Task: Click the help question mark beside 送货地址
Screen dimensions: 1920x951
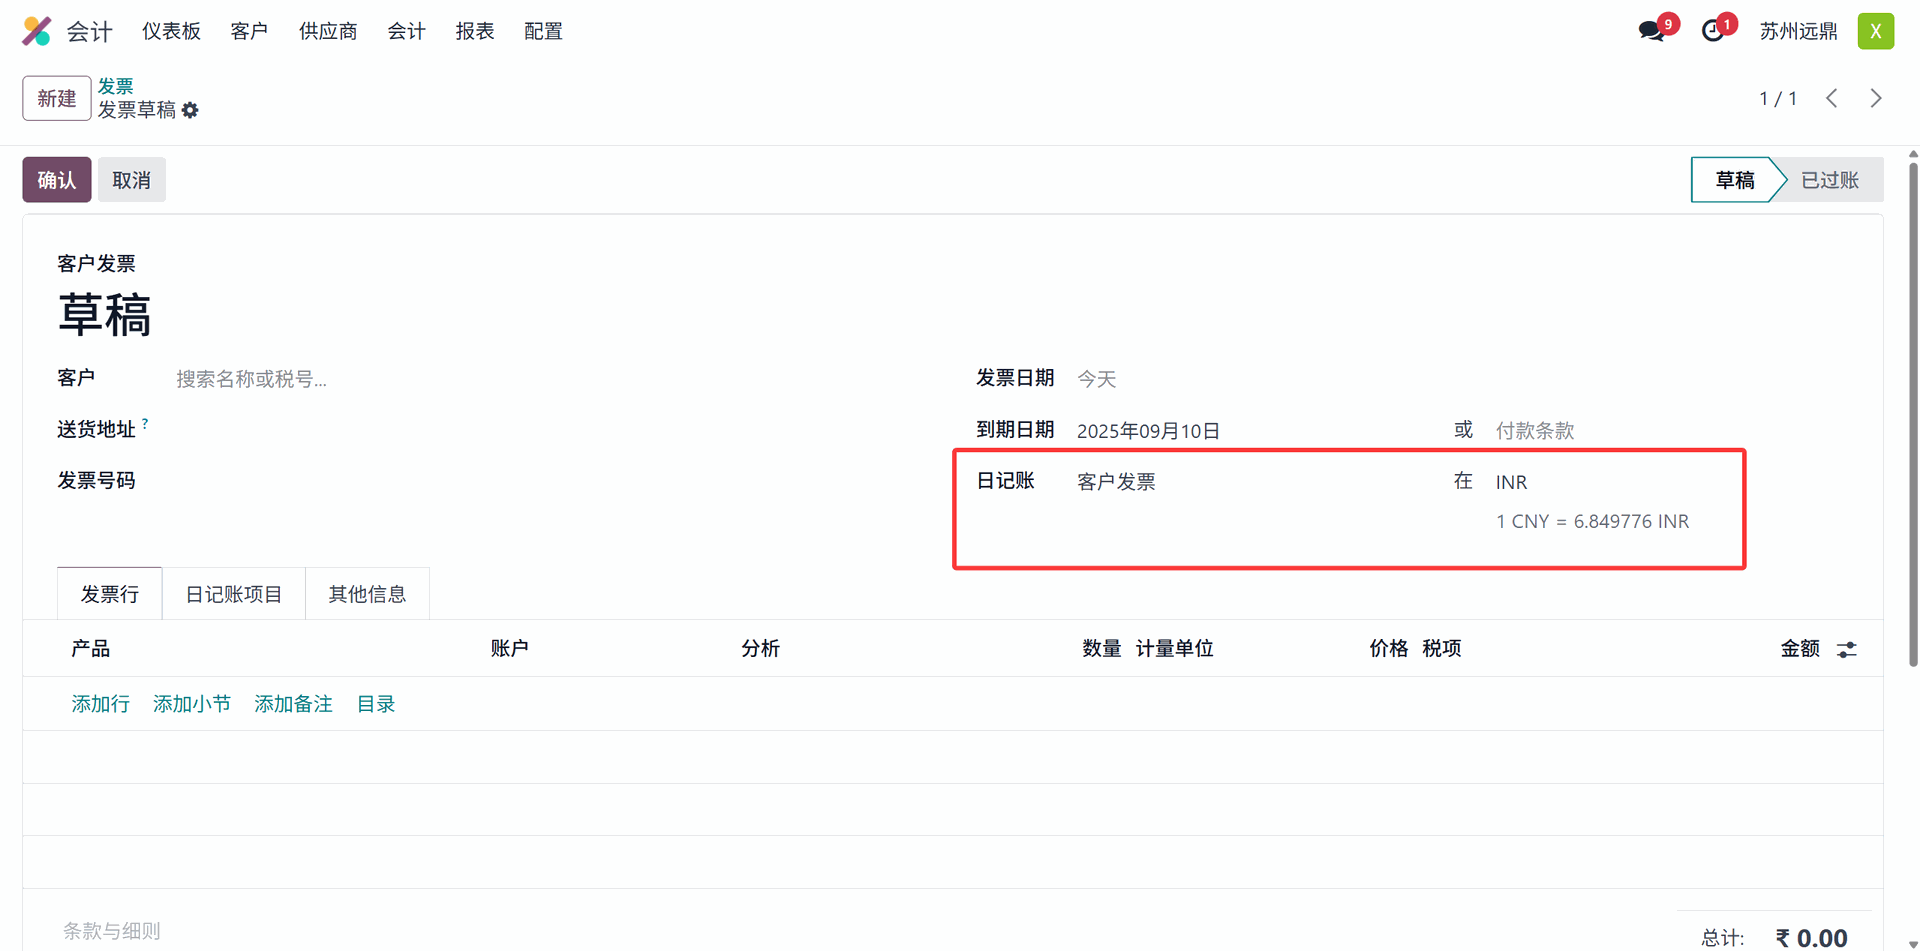Action: (145, 424)
